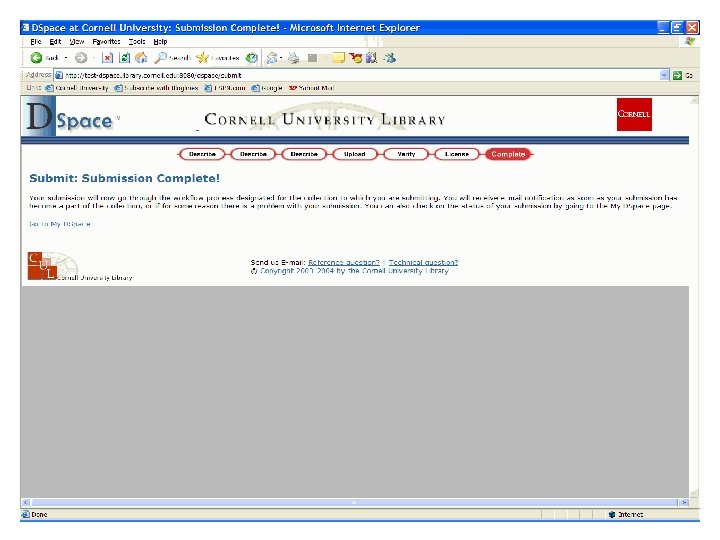Click the Verify progress step
Viewport: 720px width, 540px height.
coord(406,154)
